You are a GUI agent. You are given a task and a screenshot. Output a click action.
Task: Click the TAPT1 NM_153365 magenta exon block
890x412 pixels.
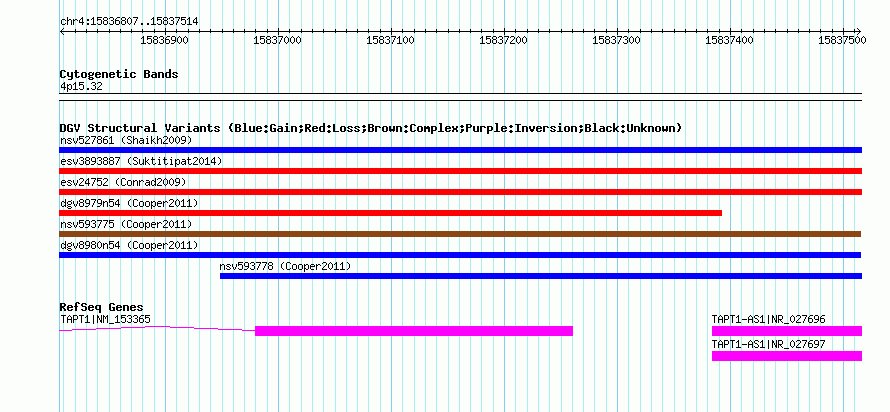pyautogui.click(x=414, y=331)
